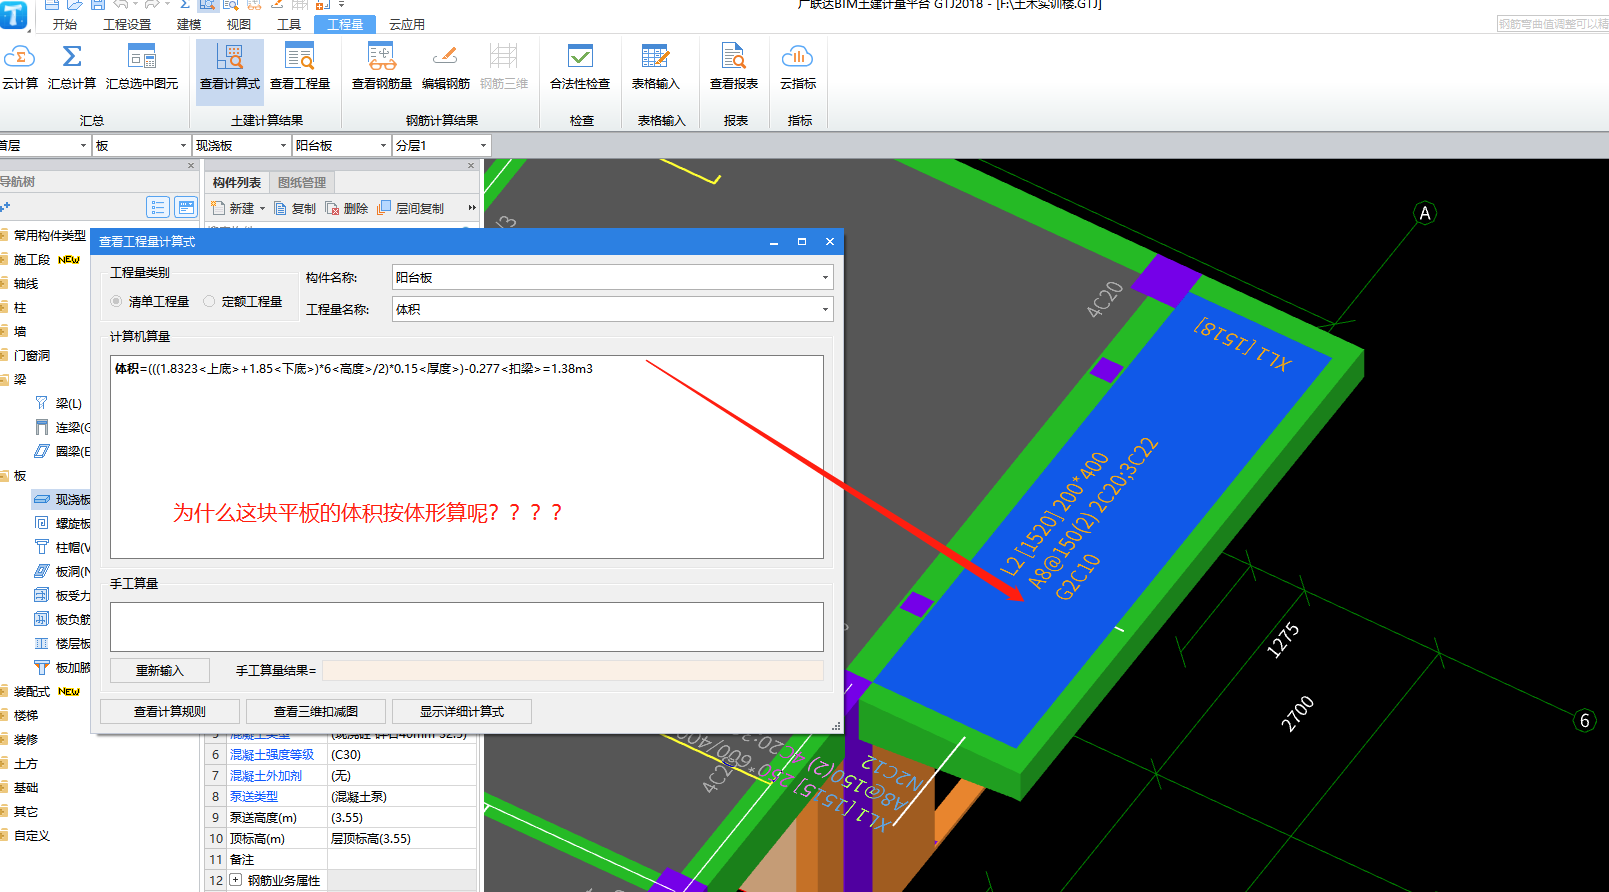Open the 云应用 ribbon tab

(407, 24)
